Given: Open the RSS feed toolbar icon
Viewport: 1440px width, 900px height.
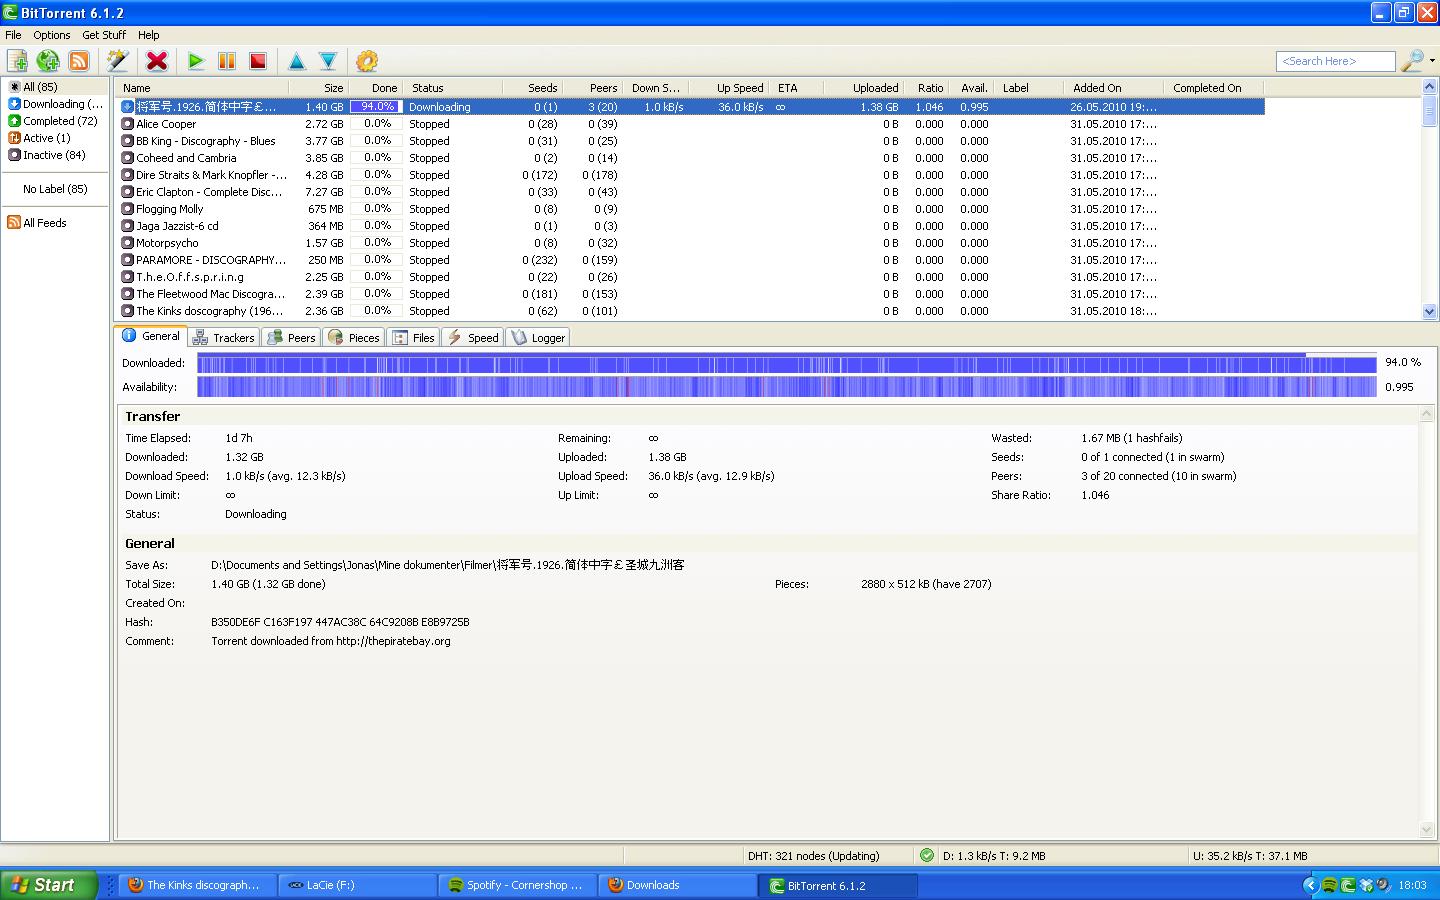Looking at the screenshot, I should coord(79,61).
